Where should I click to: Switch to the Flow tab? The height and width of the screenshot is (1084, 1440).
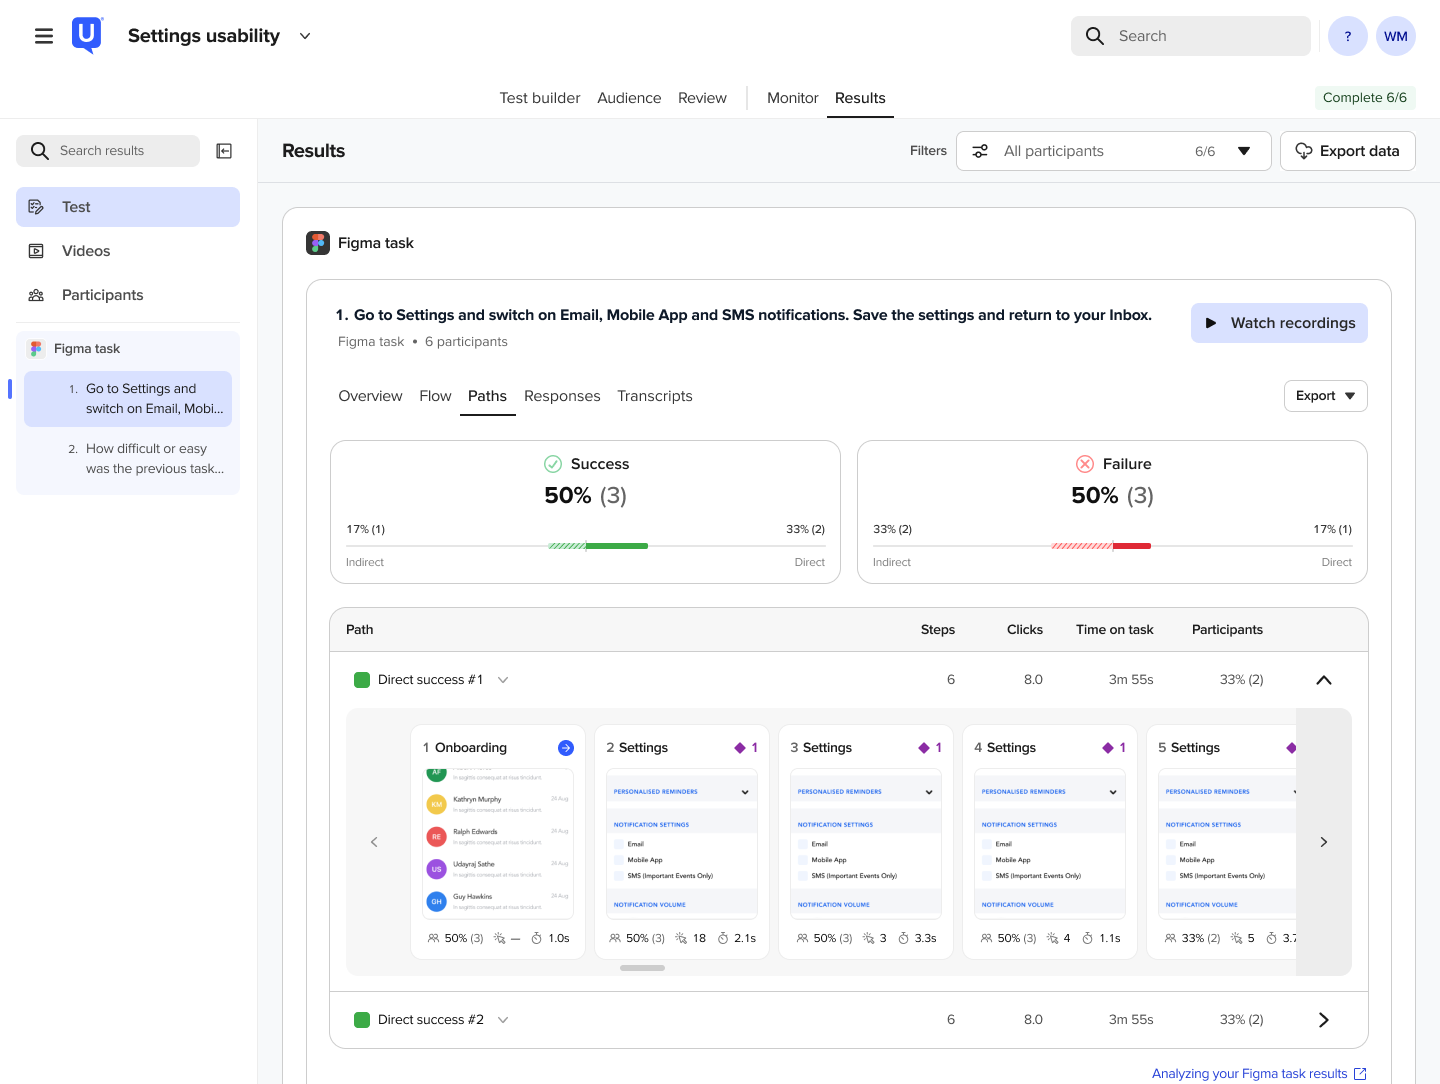click(x=435, y=396)
